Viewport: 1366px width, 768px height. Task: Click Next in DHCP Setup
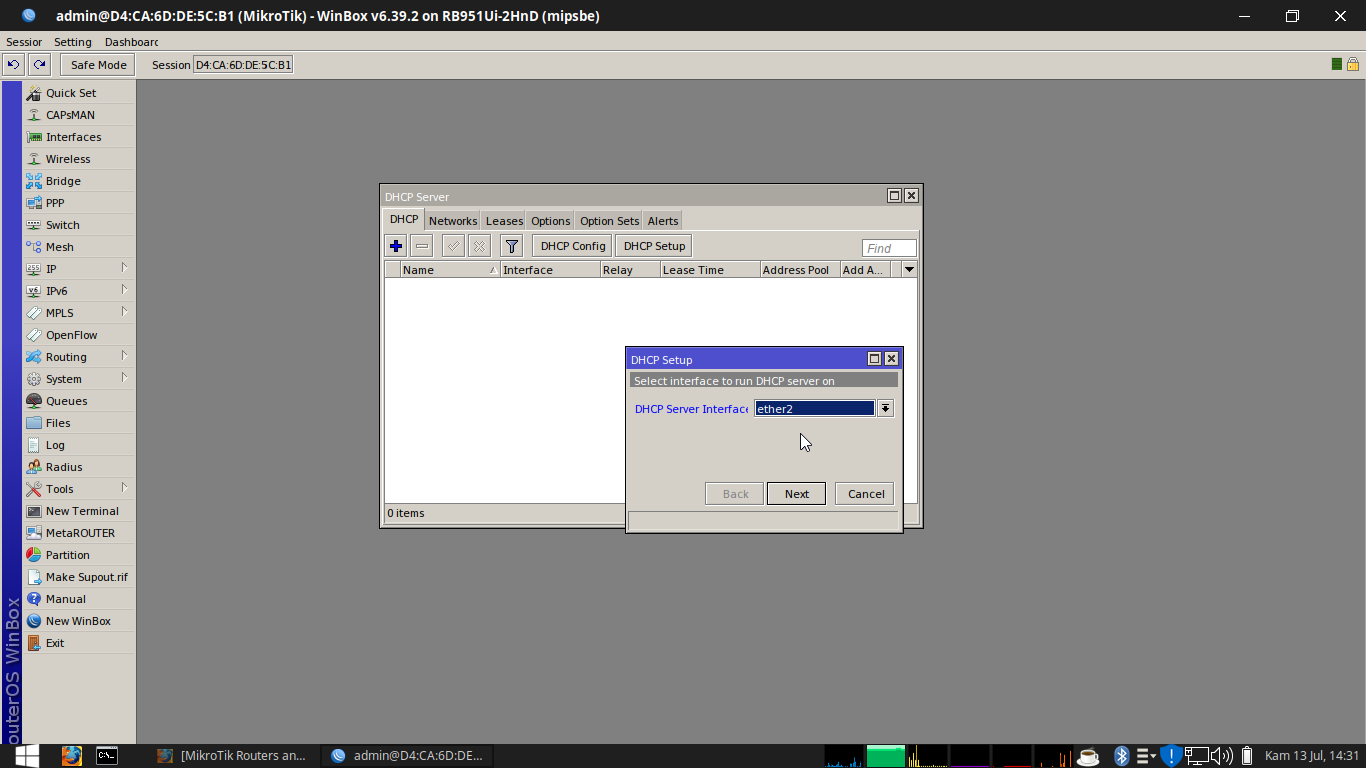796,494
